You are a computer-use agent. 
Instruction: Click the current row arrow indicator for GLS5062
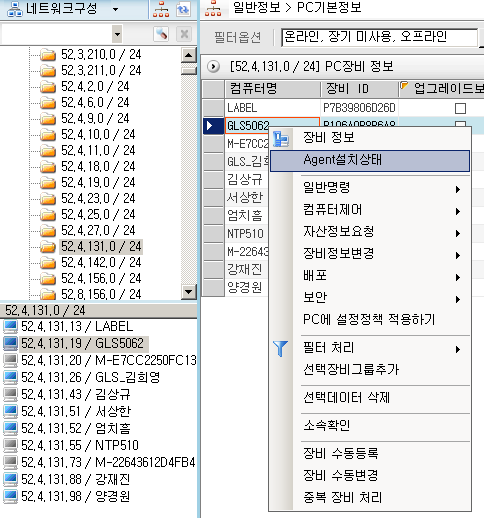[x=213, y=126]
